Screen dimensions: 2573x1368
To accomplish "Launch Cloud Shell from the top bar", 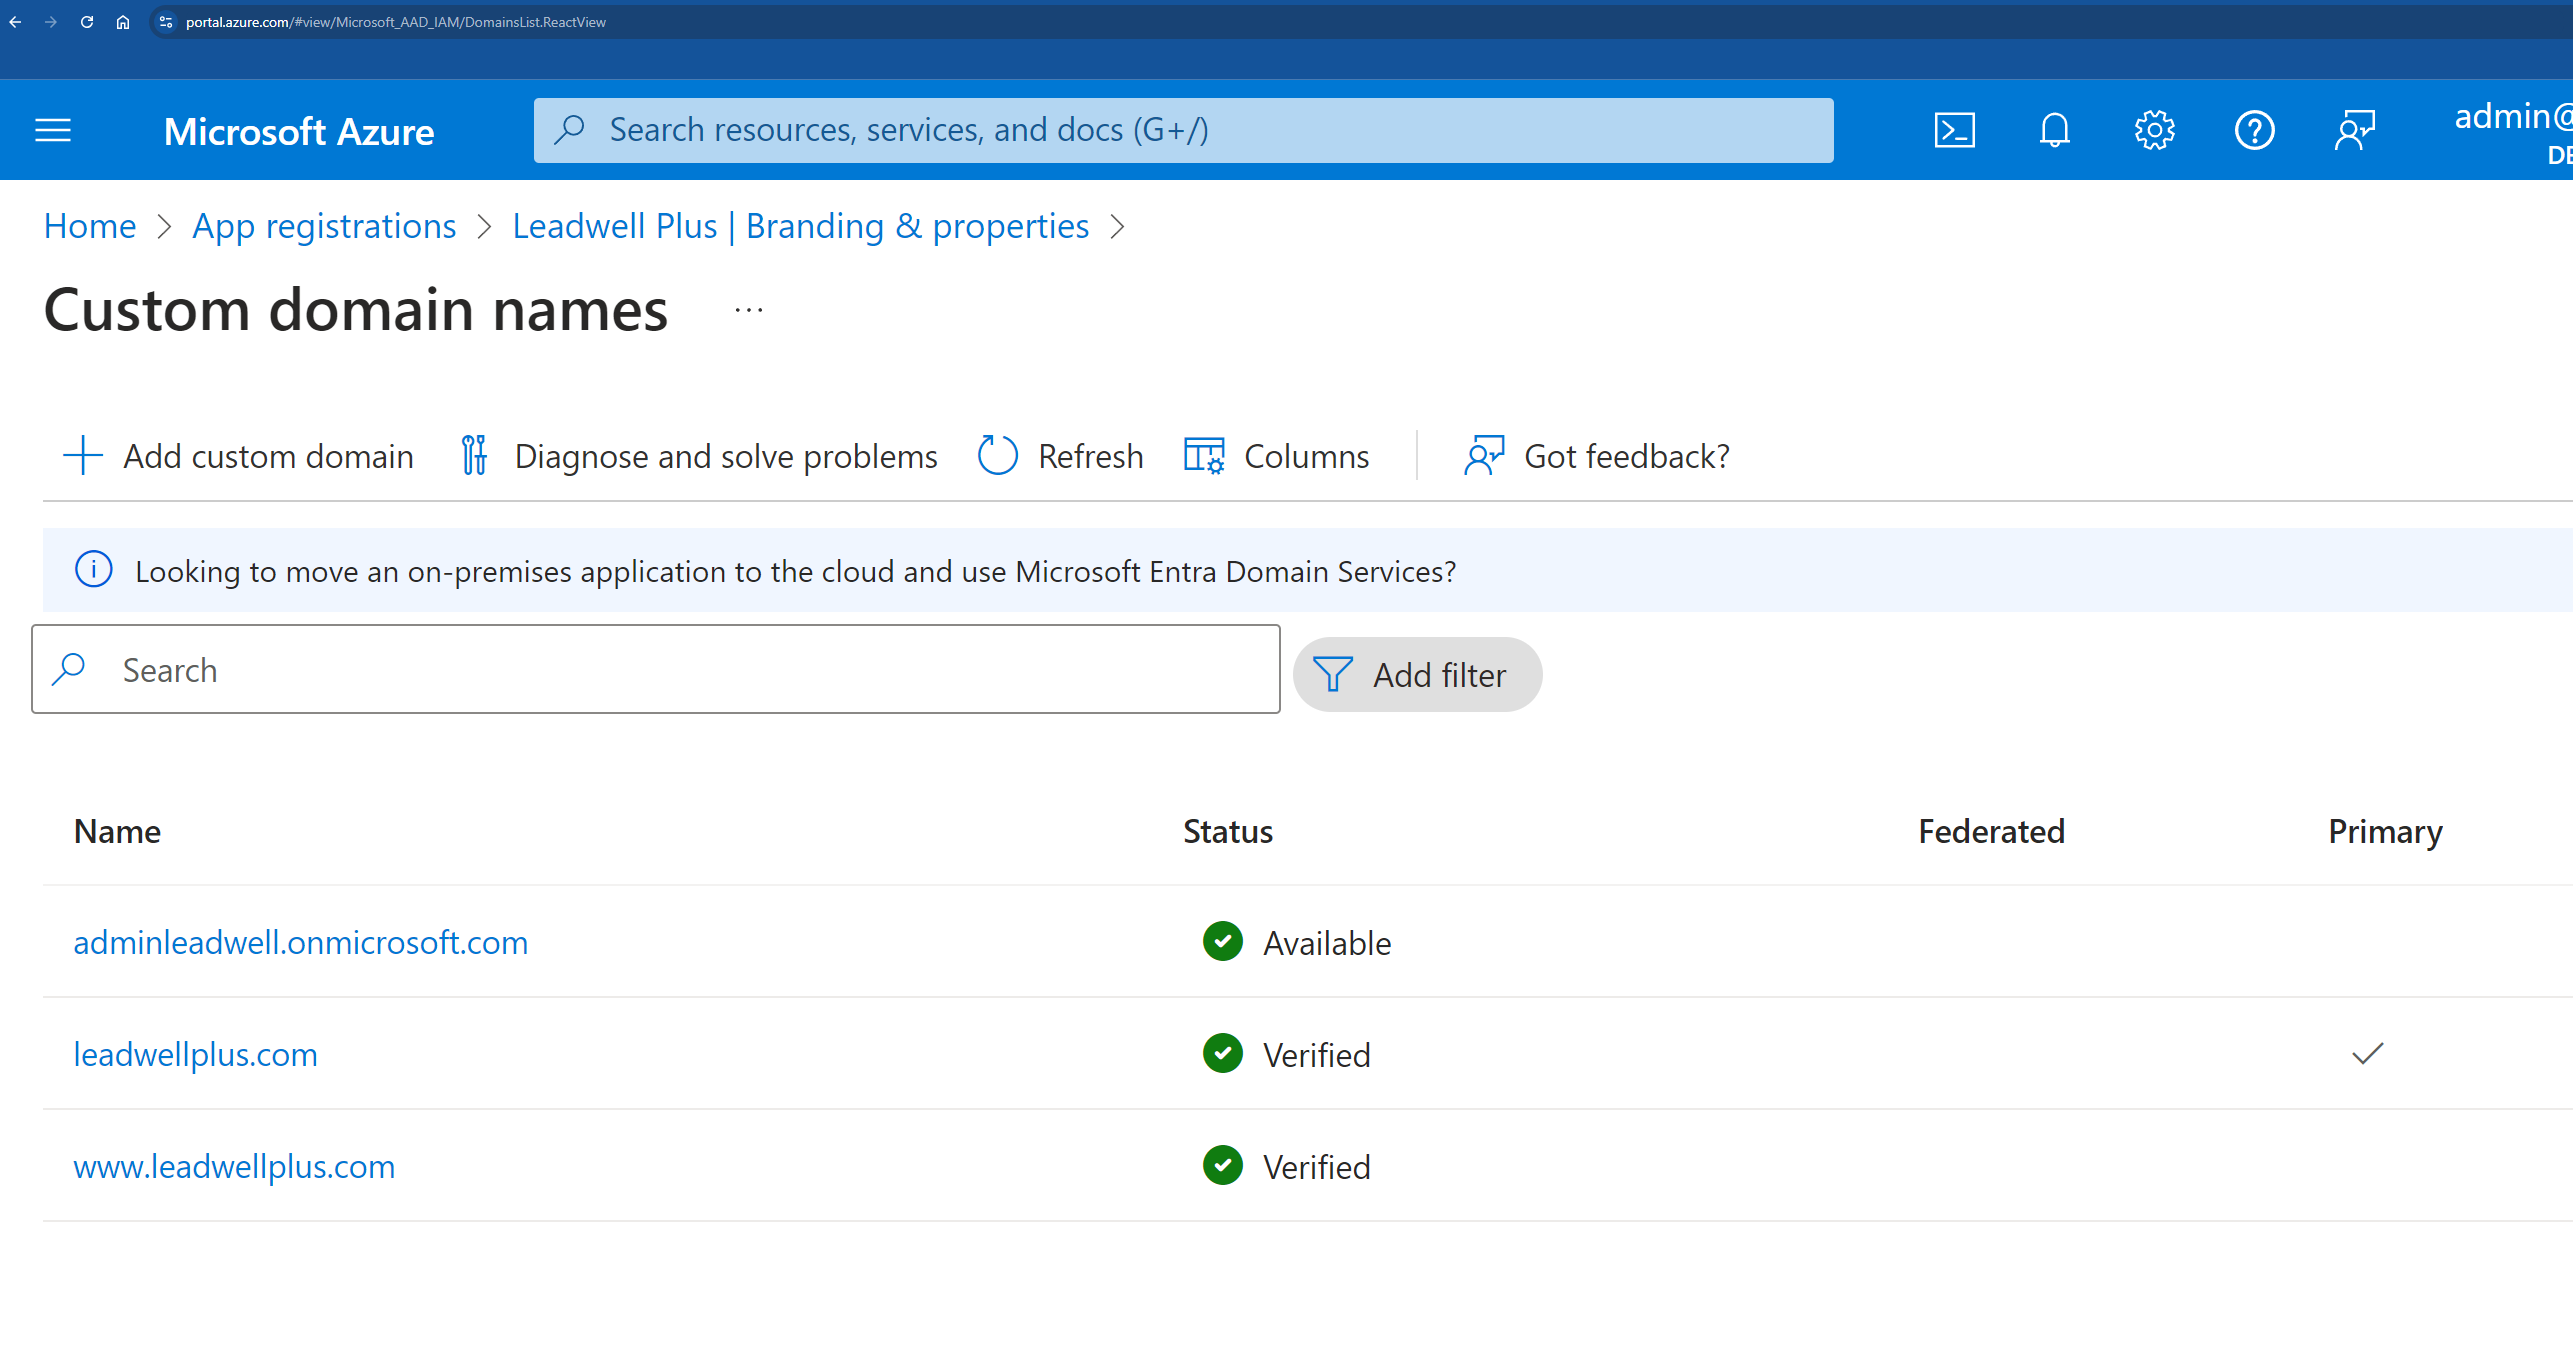I will [1954, 130].
